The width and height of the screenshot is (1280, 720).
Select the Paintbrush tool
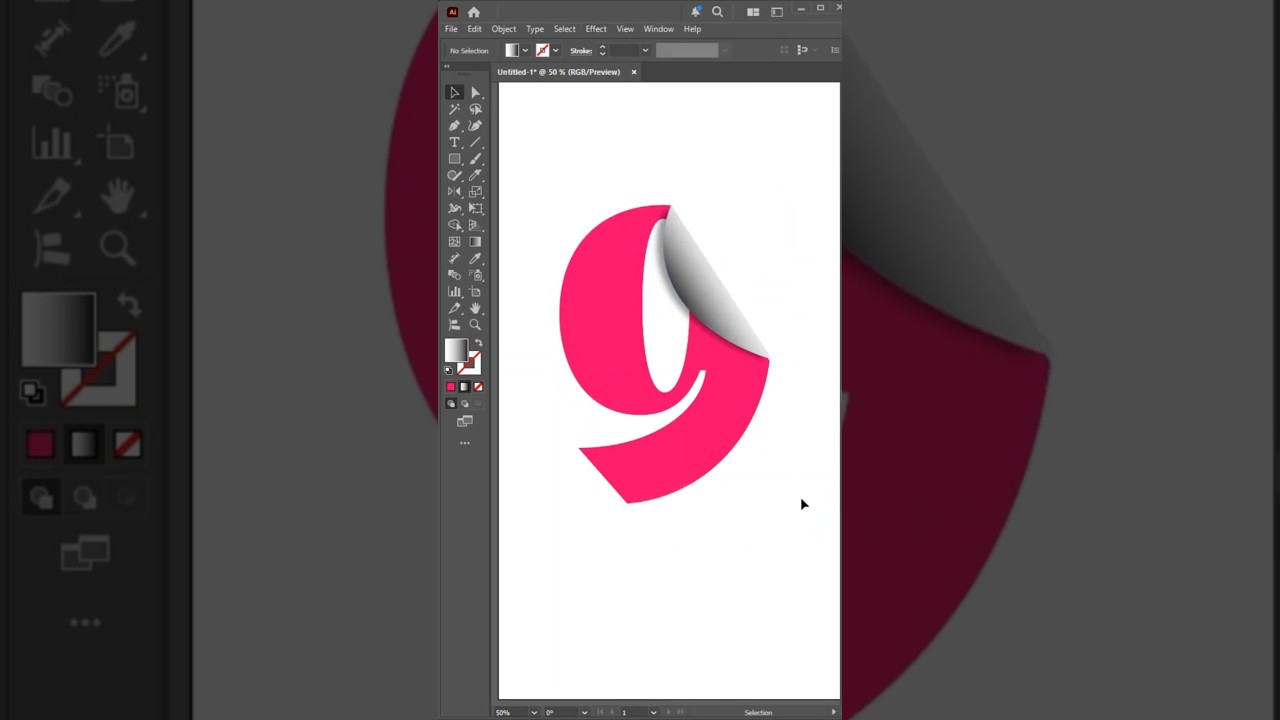tap(475, 159)
